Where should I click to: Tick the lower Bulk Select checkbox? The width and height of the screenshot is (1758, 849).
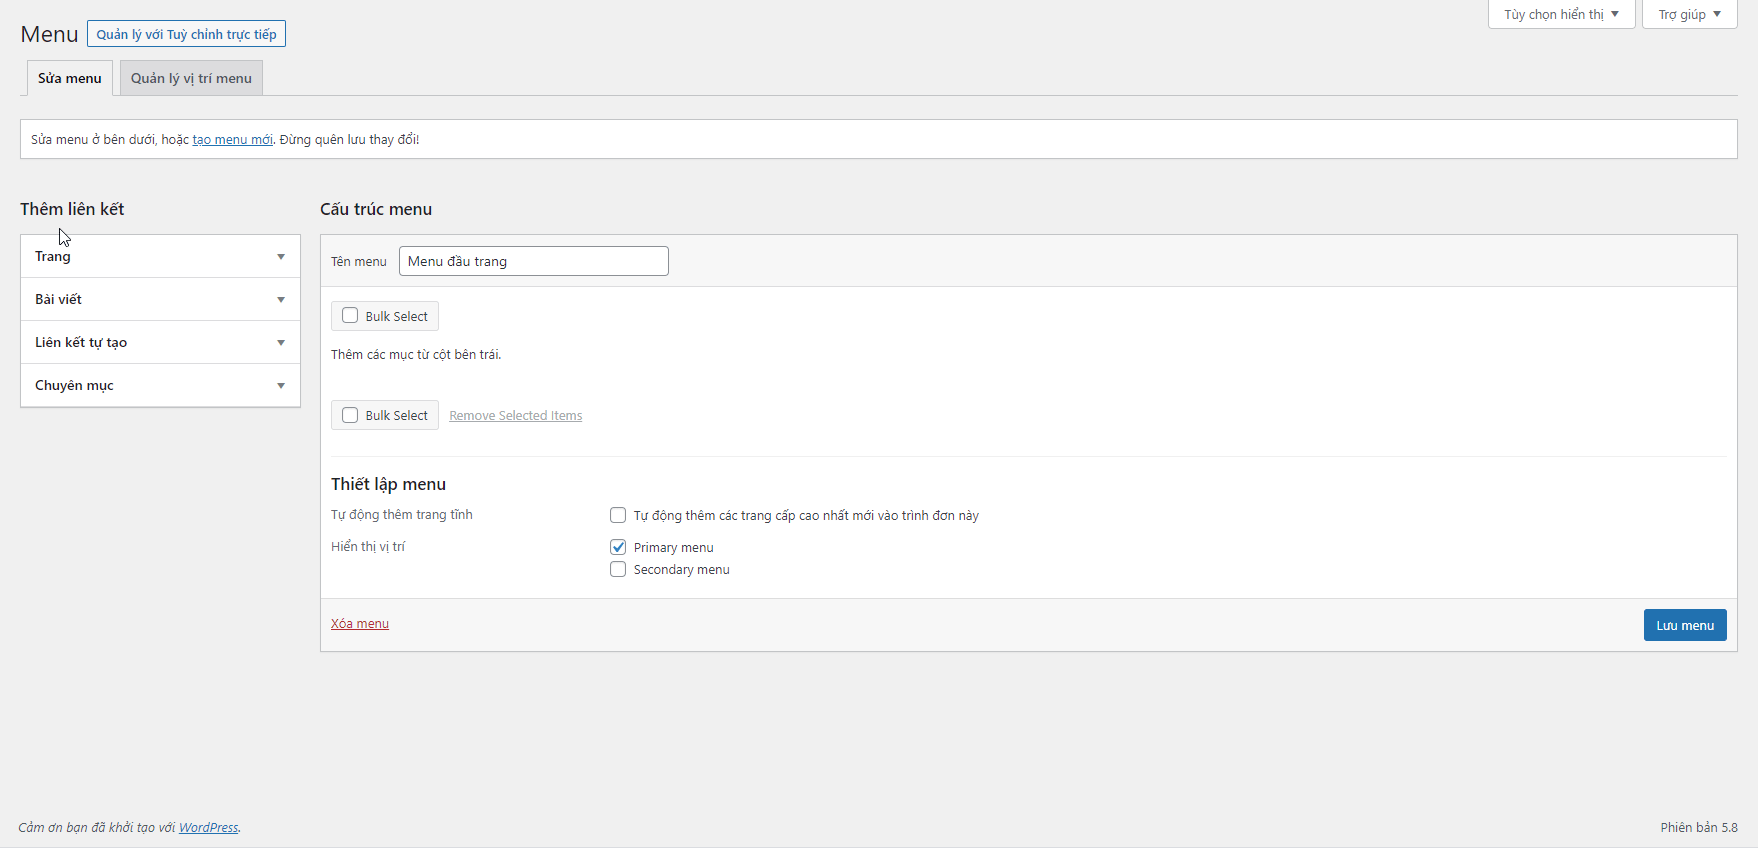pos(350,415)
